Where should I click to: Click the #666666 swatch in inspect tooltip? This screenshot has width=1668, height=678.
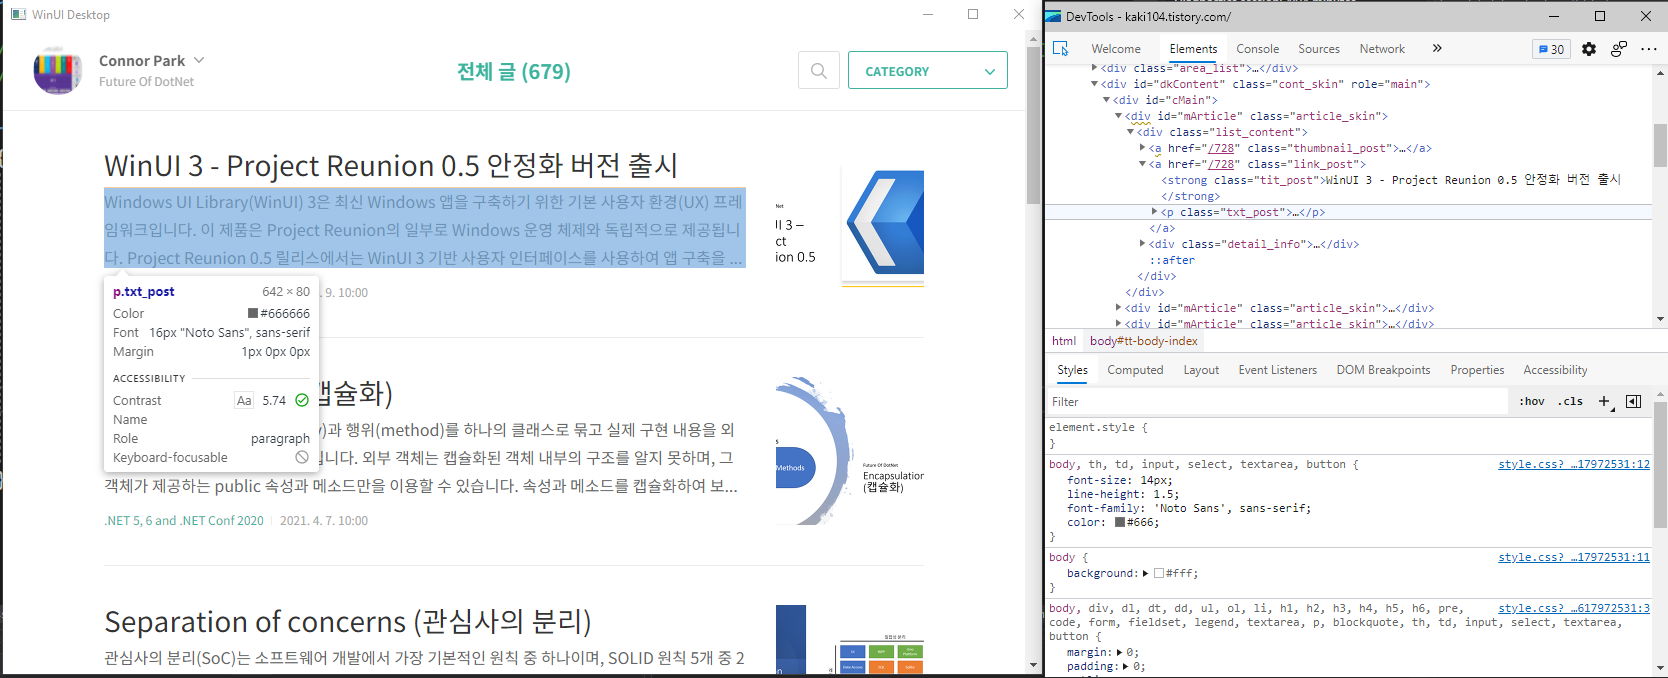pos(253,313)
